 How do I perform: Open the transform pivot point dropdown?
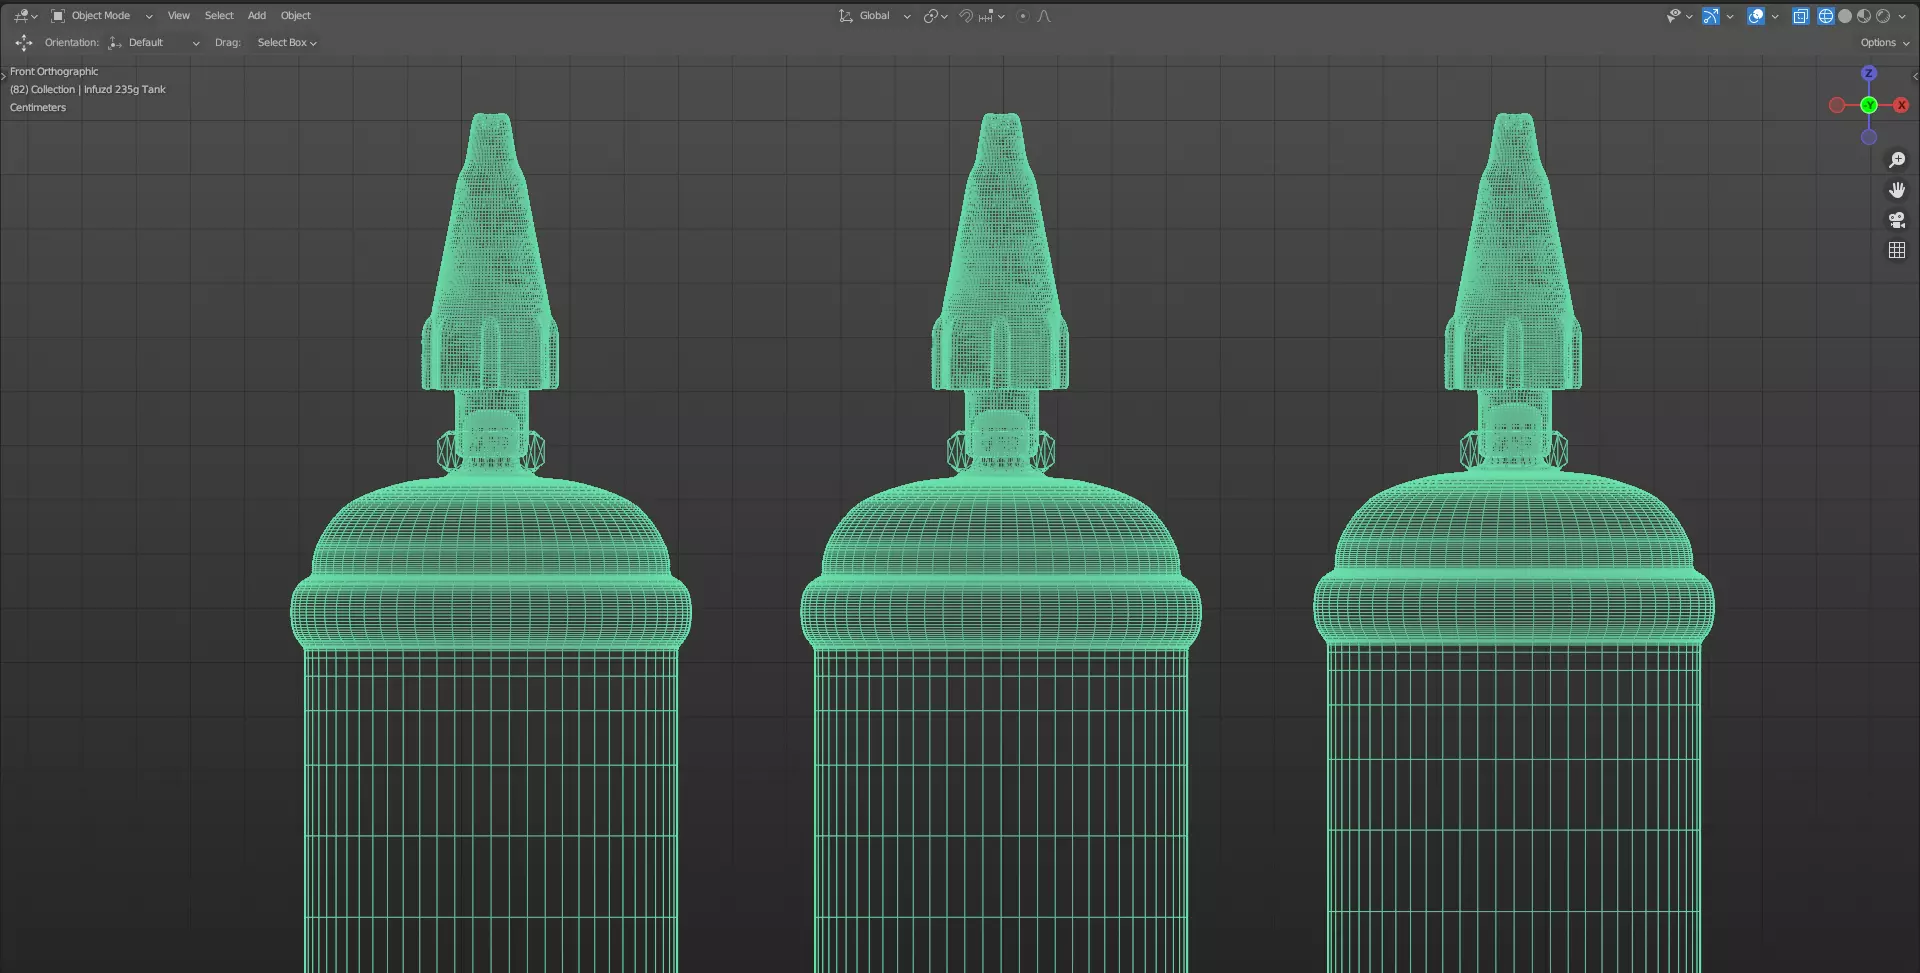(935, 16)
